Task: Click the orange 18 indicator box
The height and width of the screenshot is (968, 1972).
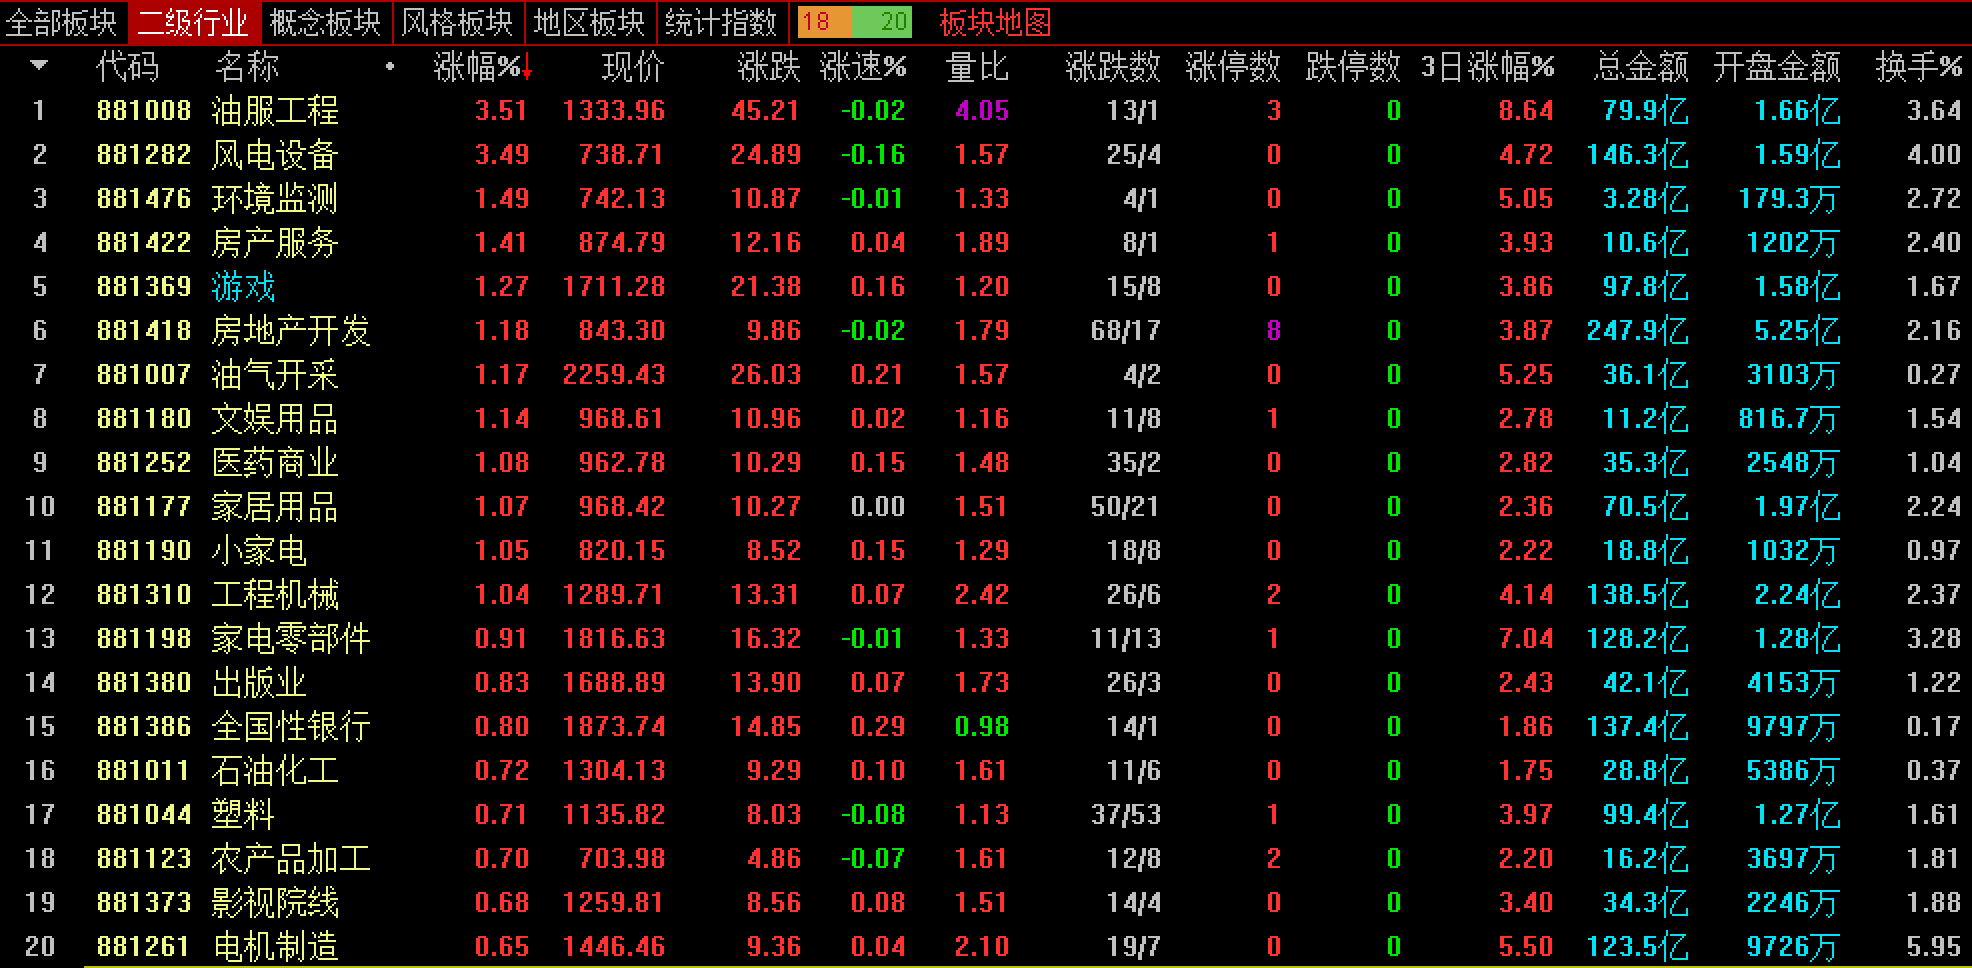Action: [825, 22]
